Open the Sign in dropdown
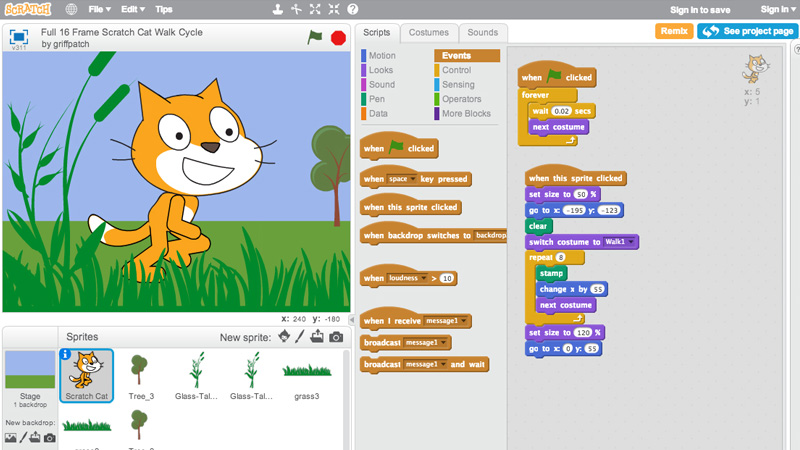Viewport: 800px width, 450px height. pyautogui.click(x=778, y=9)
